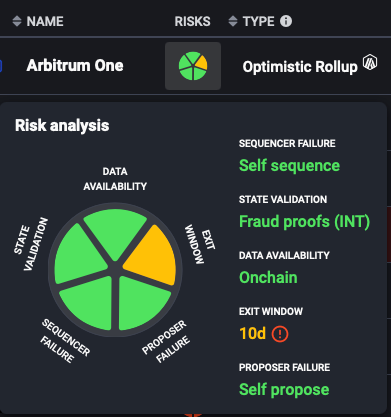Click the Optimistic Rollup type label
The height and width of the screenshot is (417, 391).
[x=300, y=67]
